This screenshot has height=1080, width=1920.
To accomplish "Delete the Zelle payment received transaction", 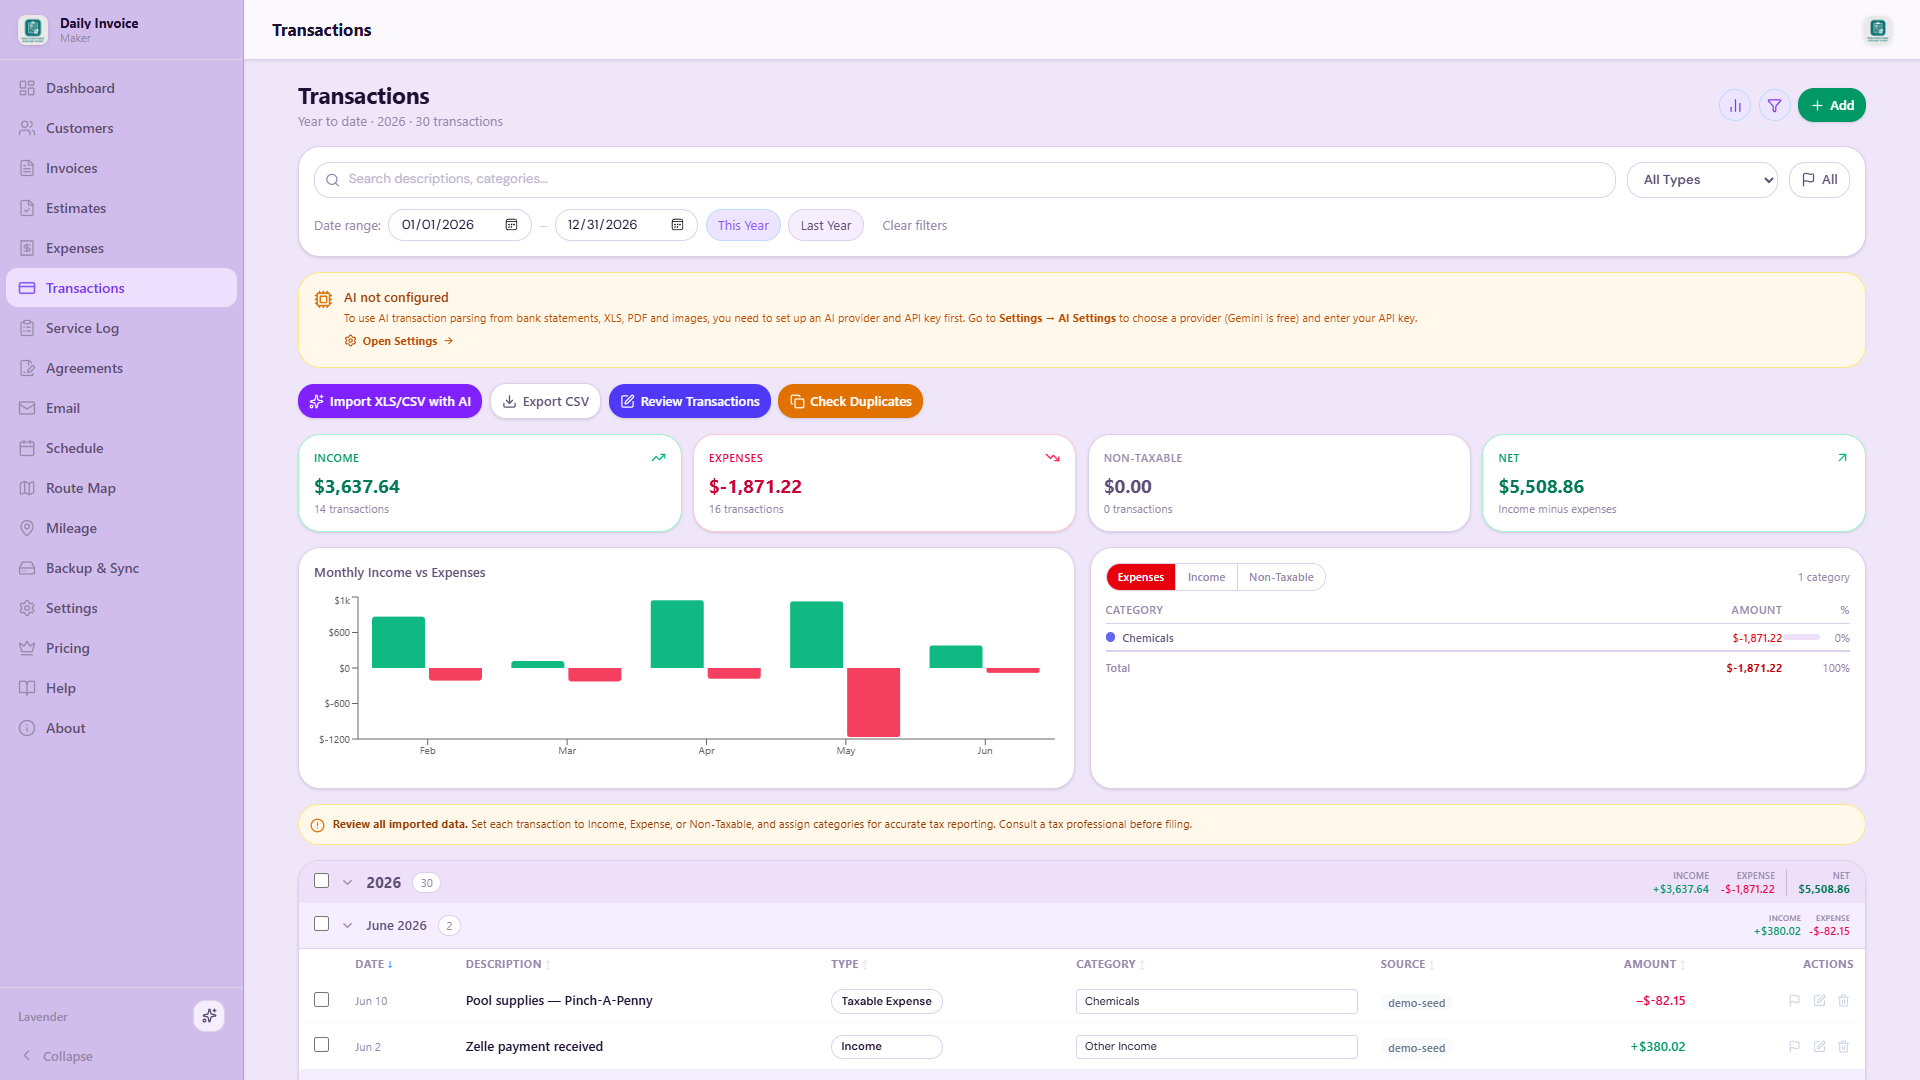I will [x=1843, y=1046].
